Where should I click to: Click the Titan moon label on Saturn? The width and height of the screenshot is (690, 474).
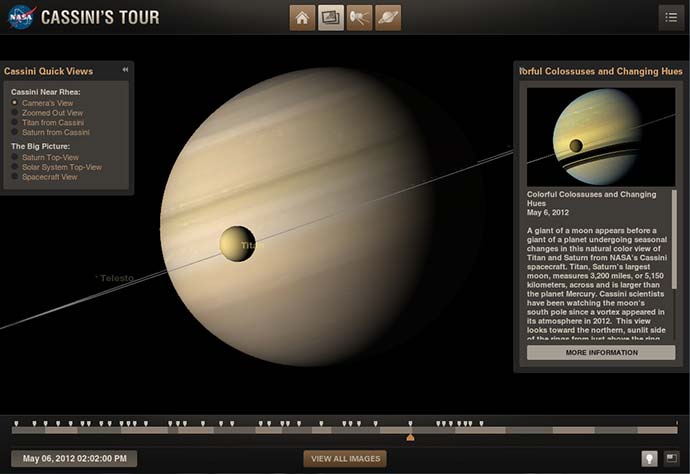[x=249, y=244]
